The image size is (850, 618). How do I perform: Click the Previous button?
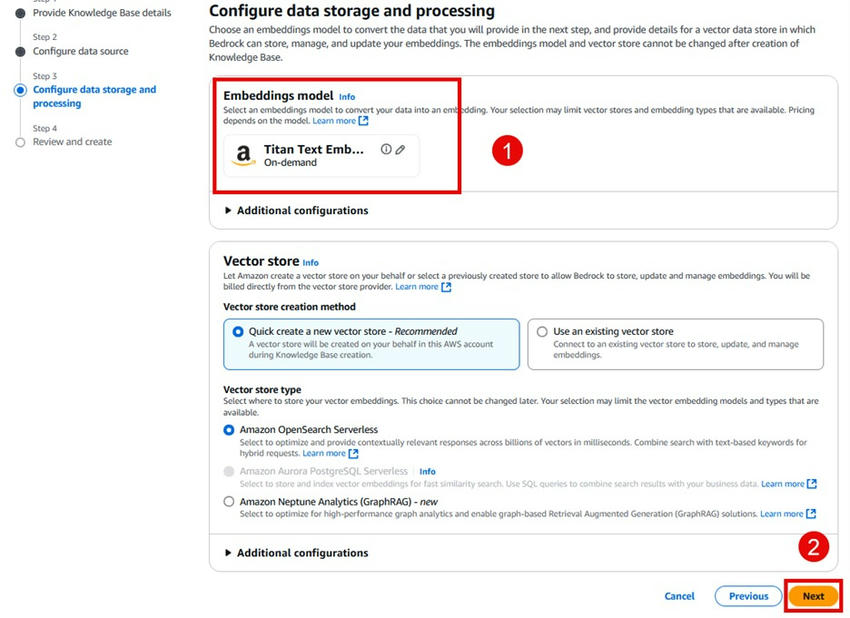click(748, 596)
